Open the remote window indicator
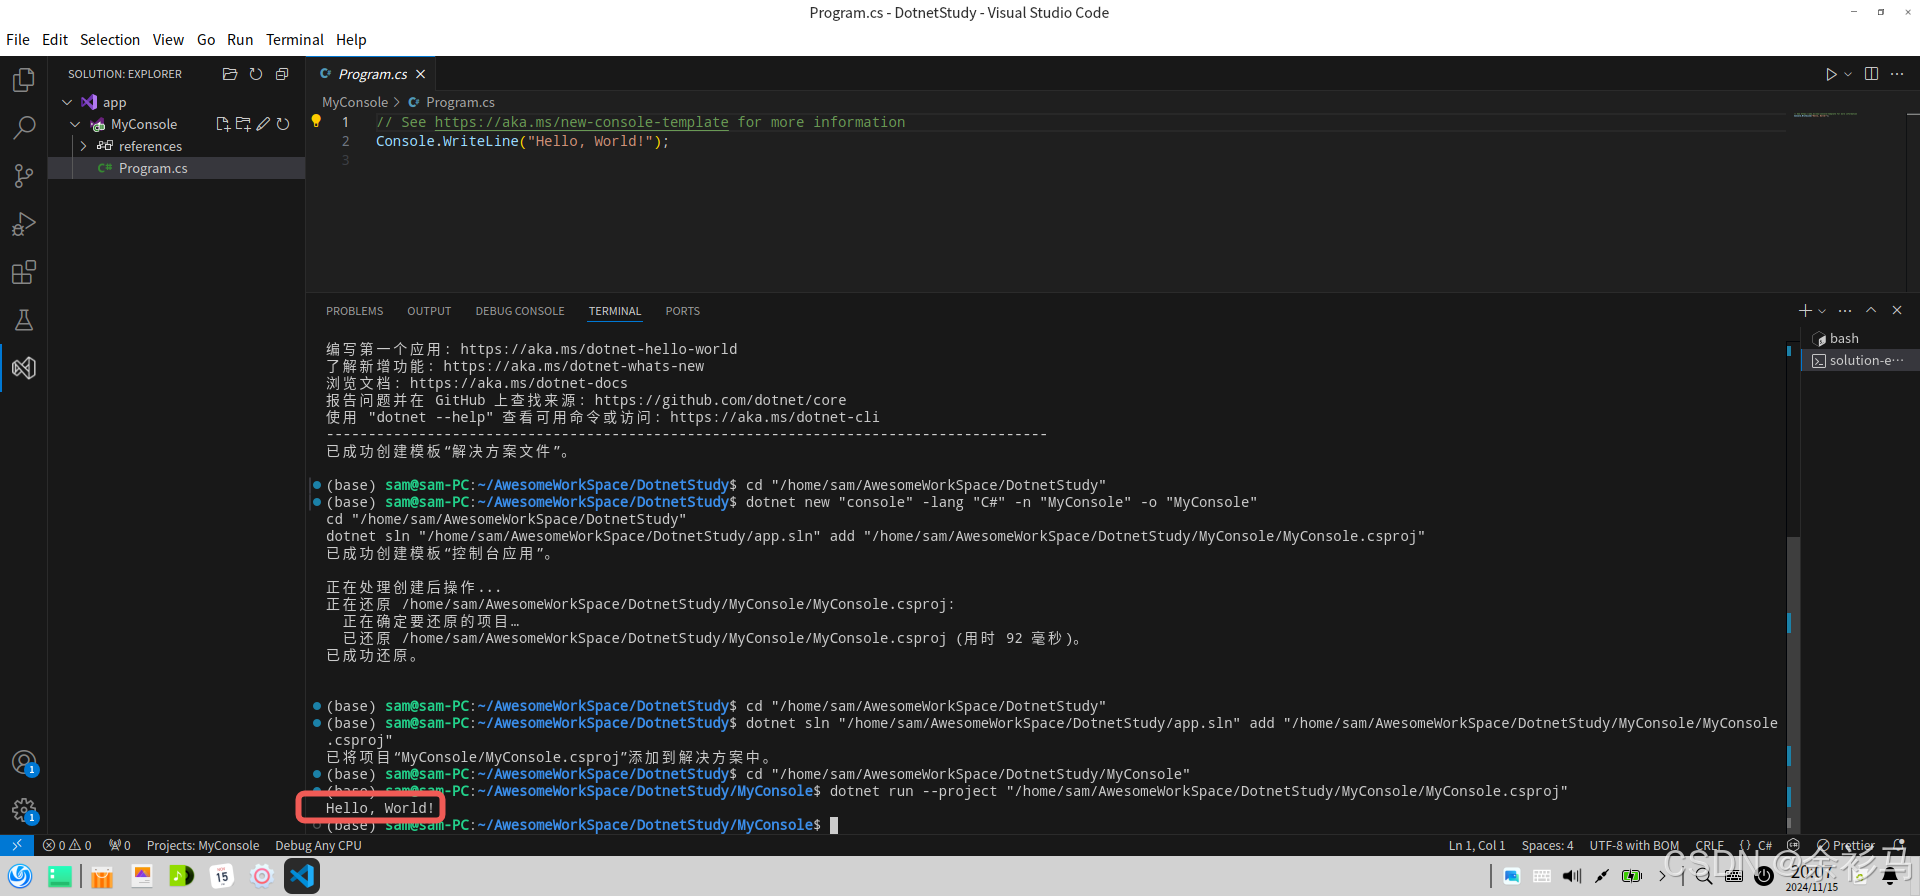The width and height of the screenshot is (1920, 896). click(17, 845)
